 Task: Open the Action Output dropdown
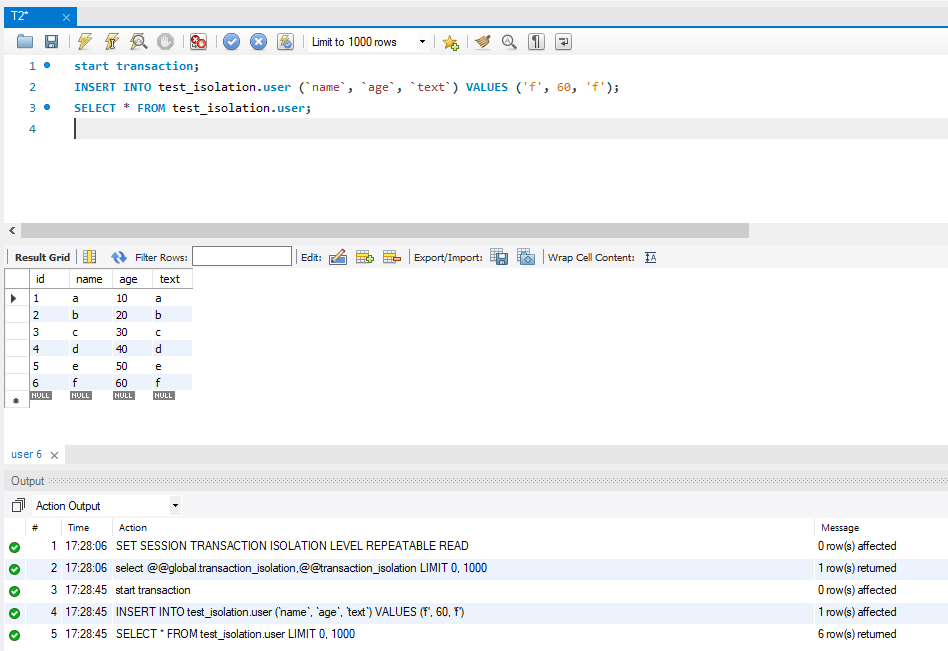click(x=106, y=505)
